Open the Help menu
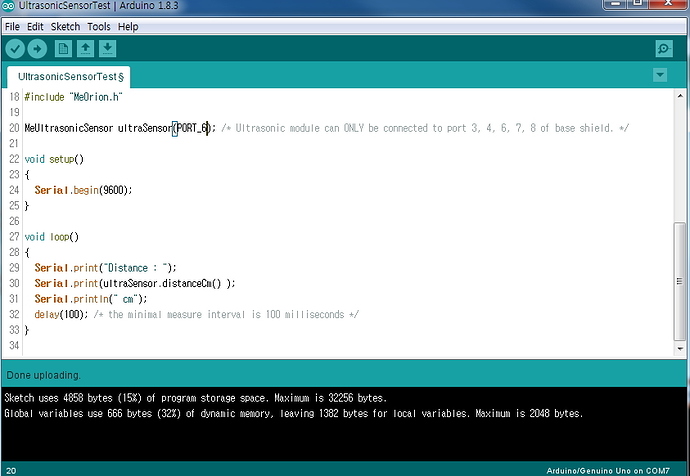690x476 pixels. (128, 27)
